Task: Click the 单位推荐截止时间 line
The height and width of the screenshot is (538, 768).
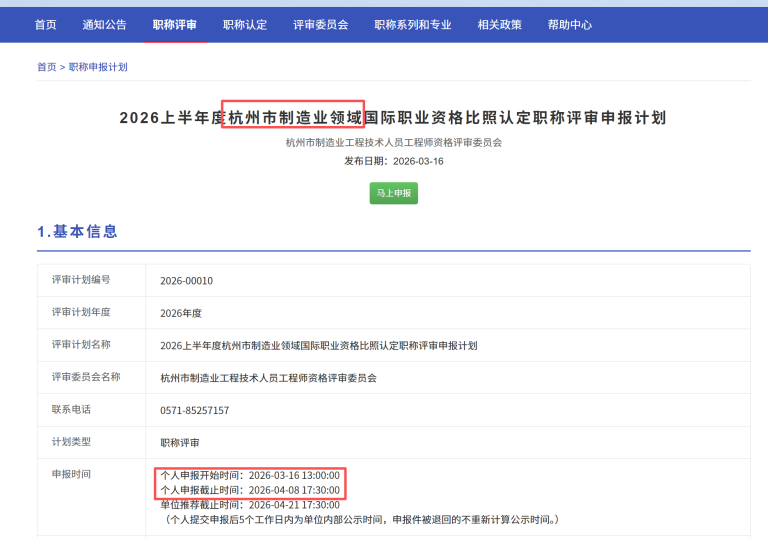Action: pyautogui.click(x=250, y=505)
